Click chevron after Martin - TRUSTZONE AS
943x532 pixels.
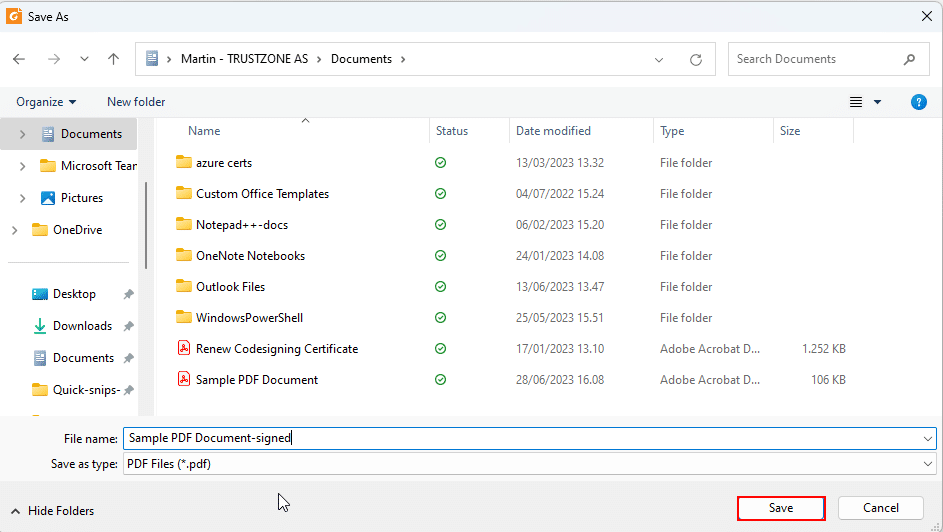coord(319,59)
